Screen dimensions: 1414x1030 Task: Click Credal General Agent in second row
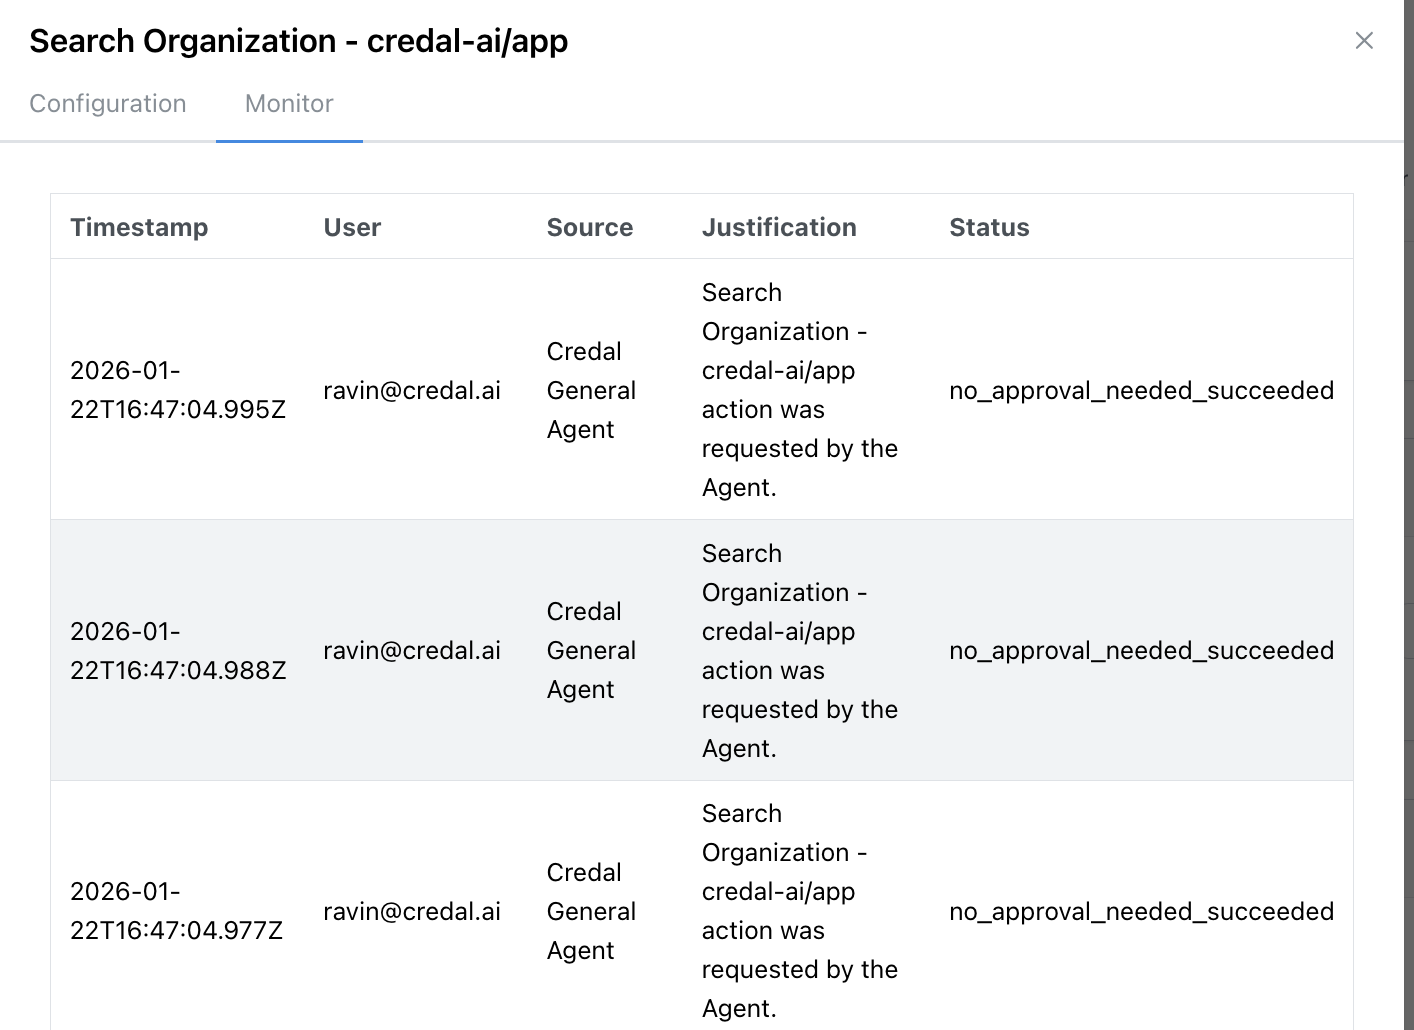pyautogui.click(x=591, y=650)
